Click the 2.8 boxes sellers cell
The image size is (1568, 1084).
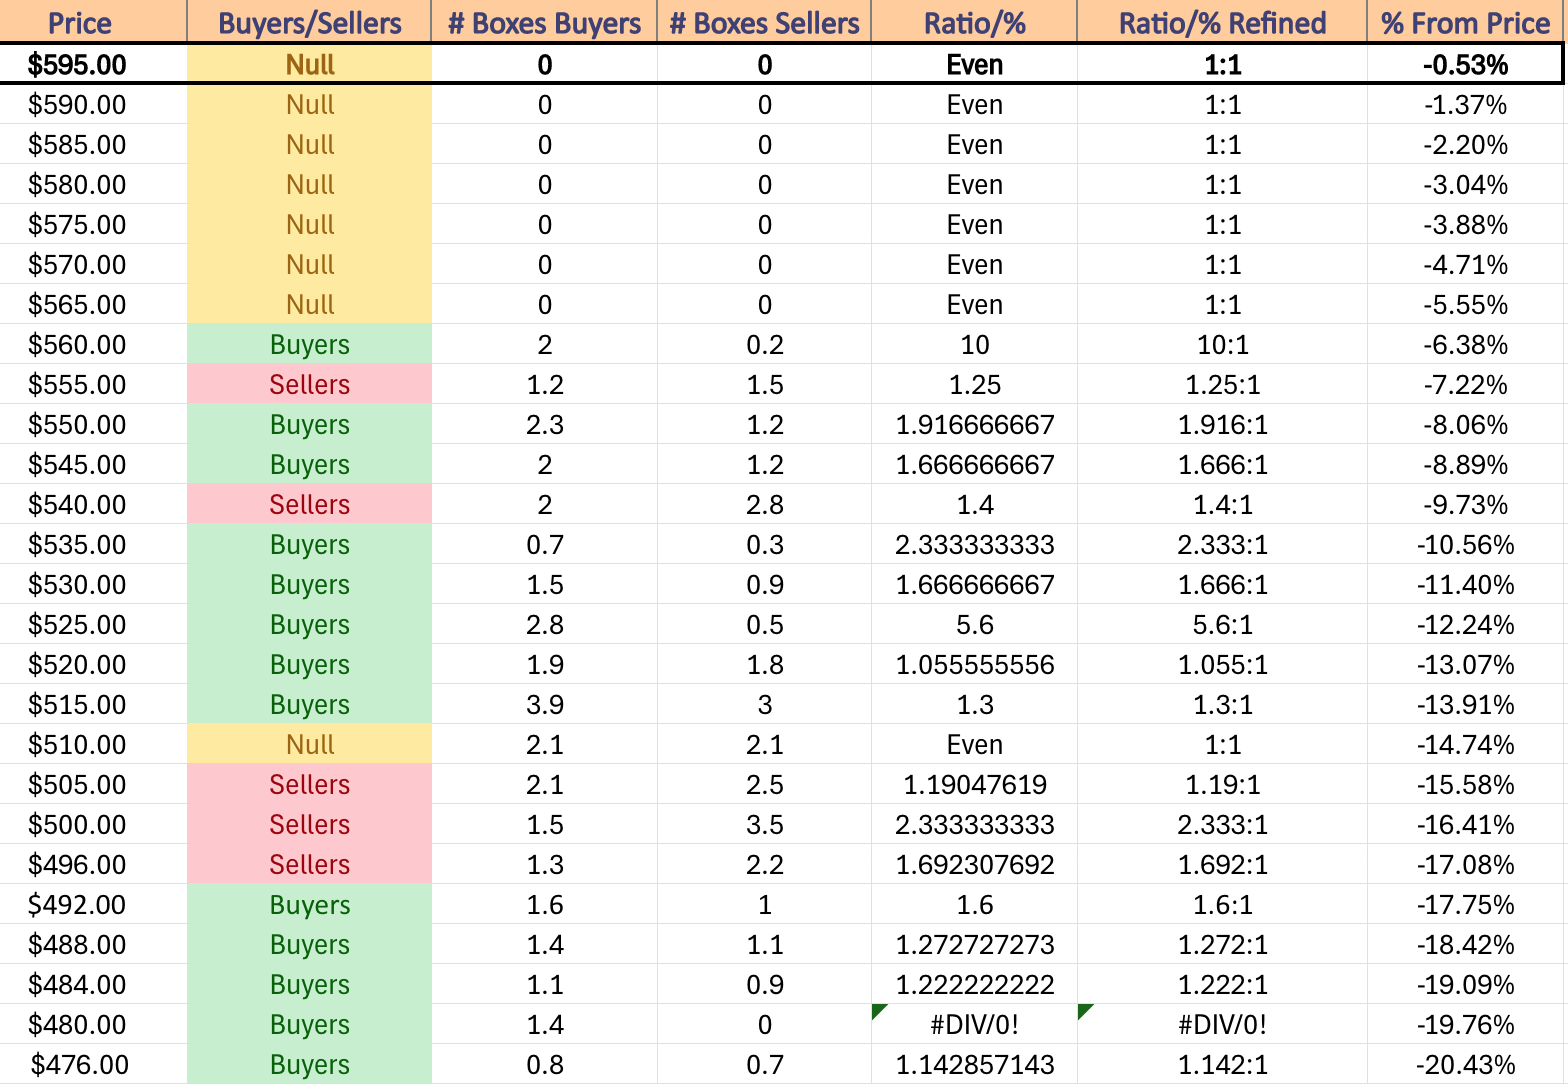tap(764, 504)
